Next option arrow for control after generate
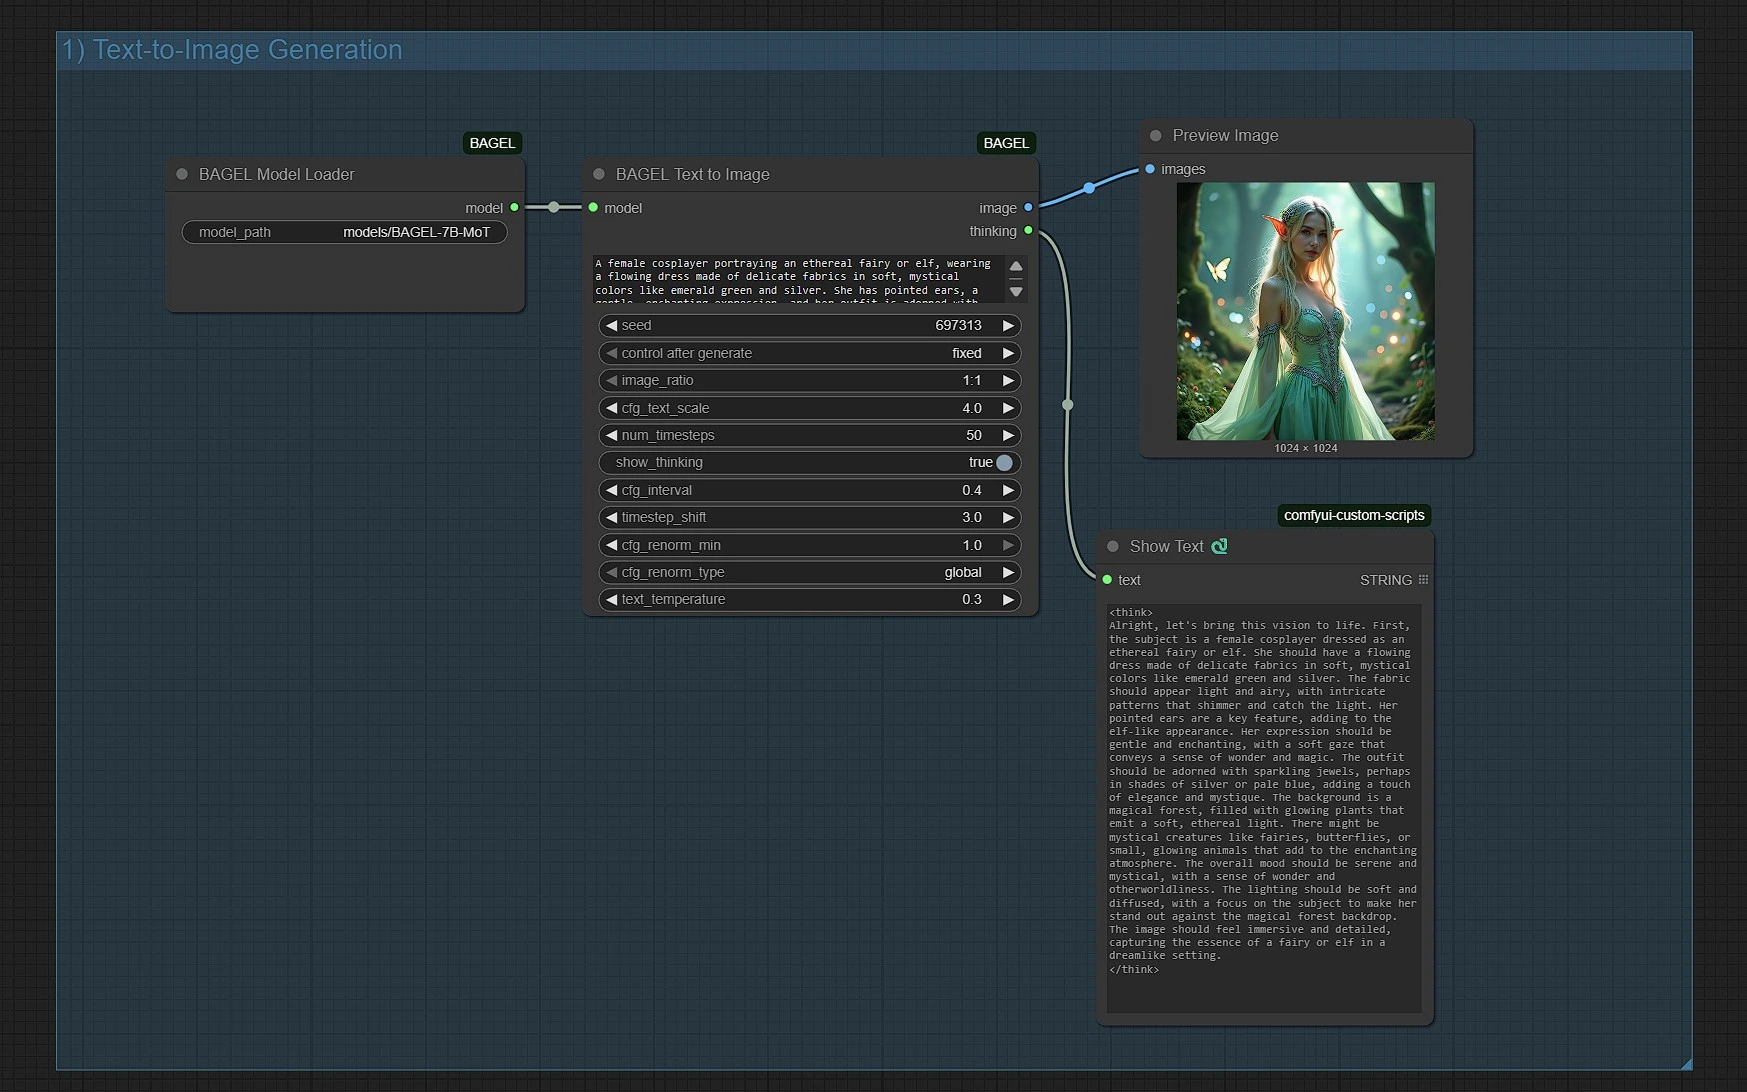1747x1092 pixels. pyautogui.click(x=1008, y=353)
